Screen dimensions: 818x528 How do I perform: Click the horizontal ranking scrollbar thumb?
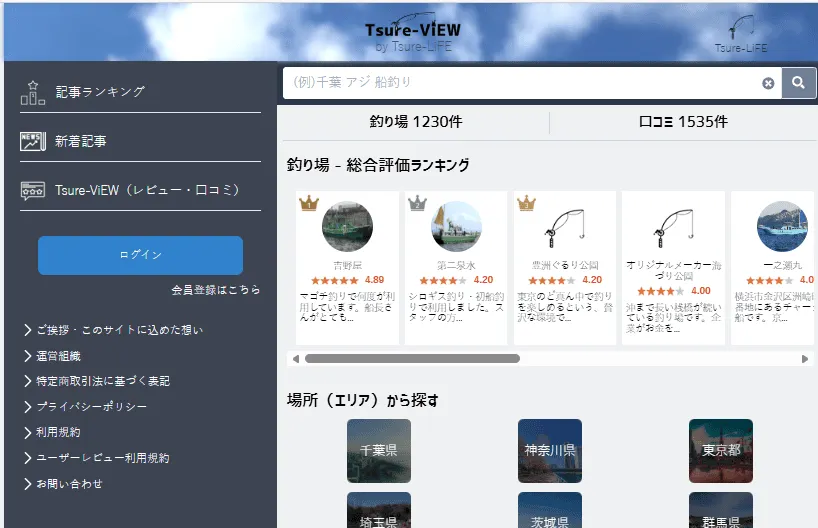point(412,359)
